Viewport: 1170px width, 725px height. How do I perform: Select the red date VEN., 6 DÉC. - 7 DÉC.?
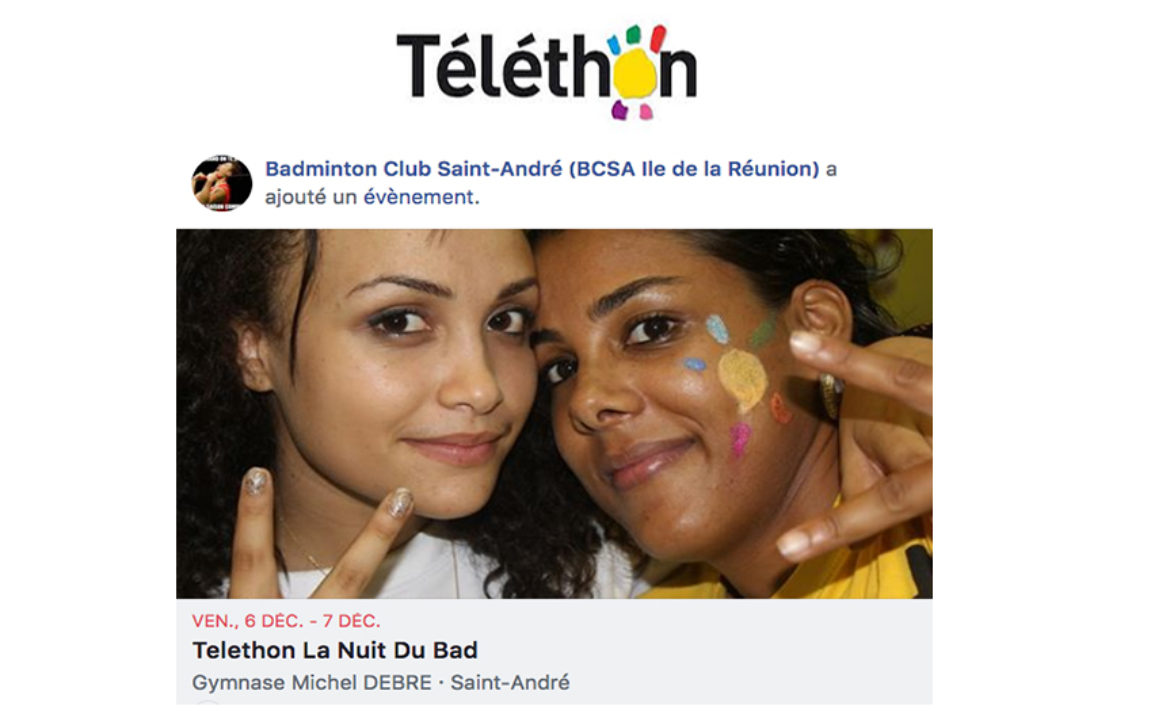286,621
